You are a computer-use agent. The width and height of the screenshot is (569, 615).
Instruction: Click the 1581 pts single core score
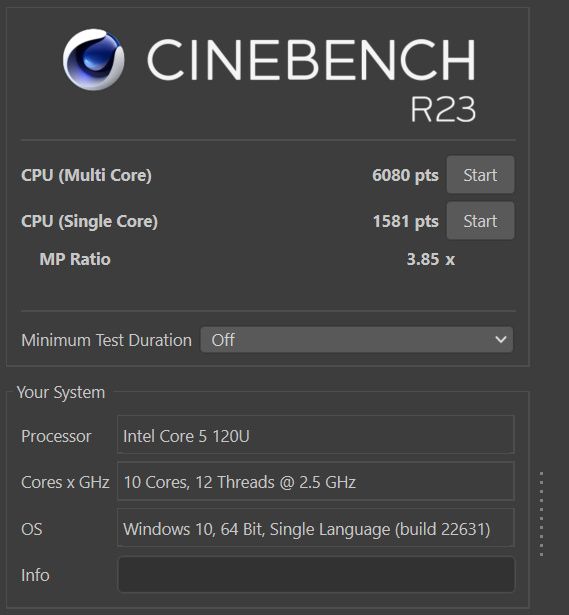[x=405, y=221]
